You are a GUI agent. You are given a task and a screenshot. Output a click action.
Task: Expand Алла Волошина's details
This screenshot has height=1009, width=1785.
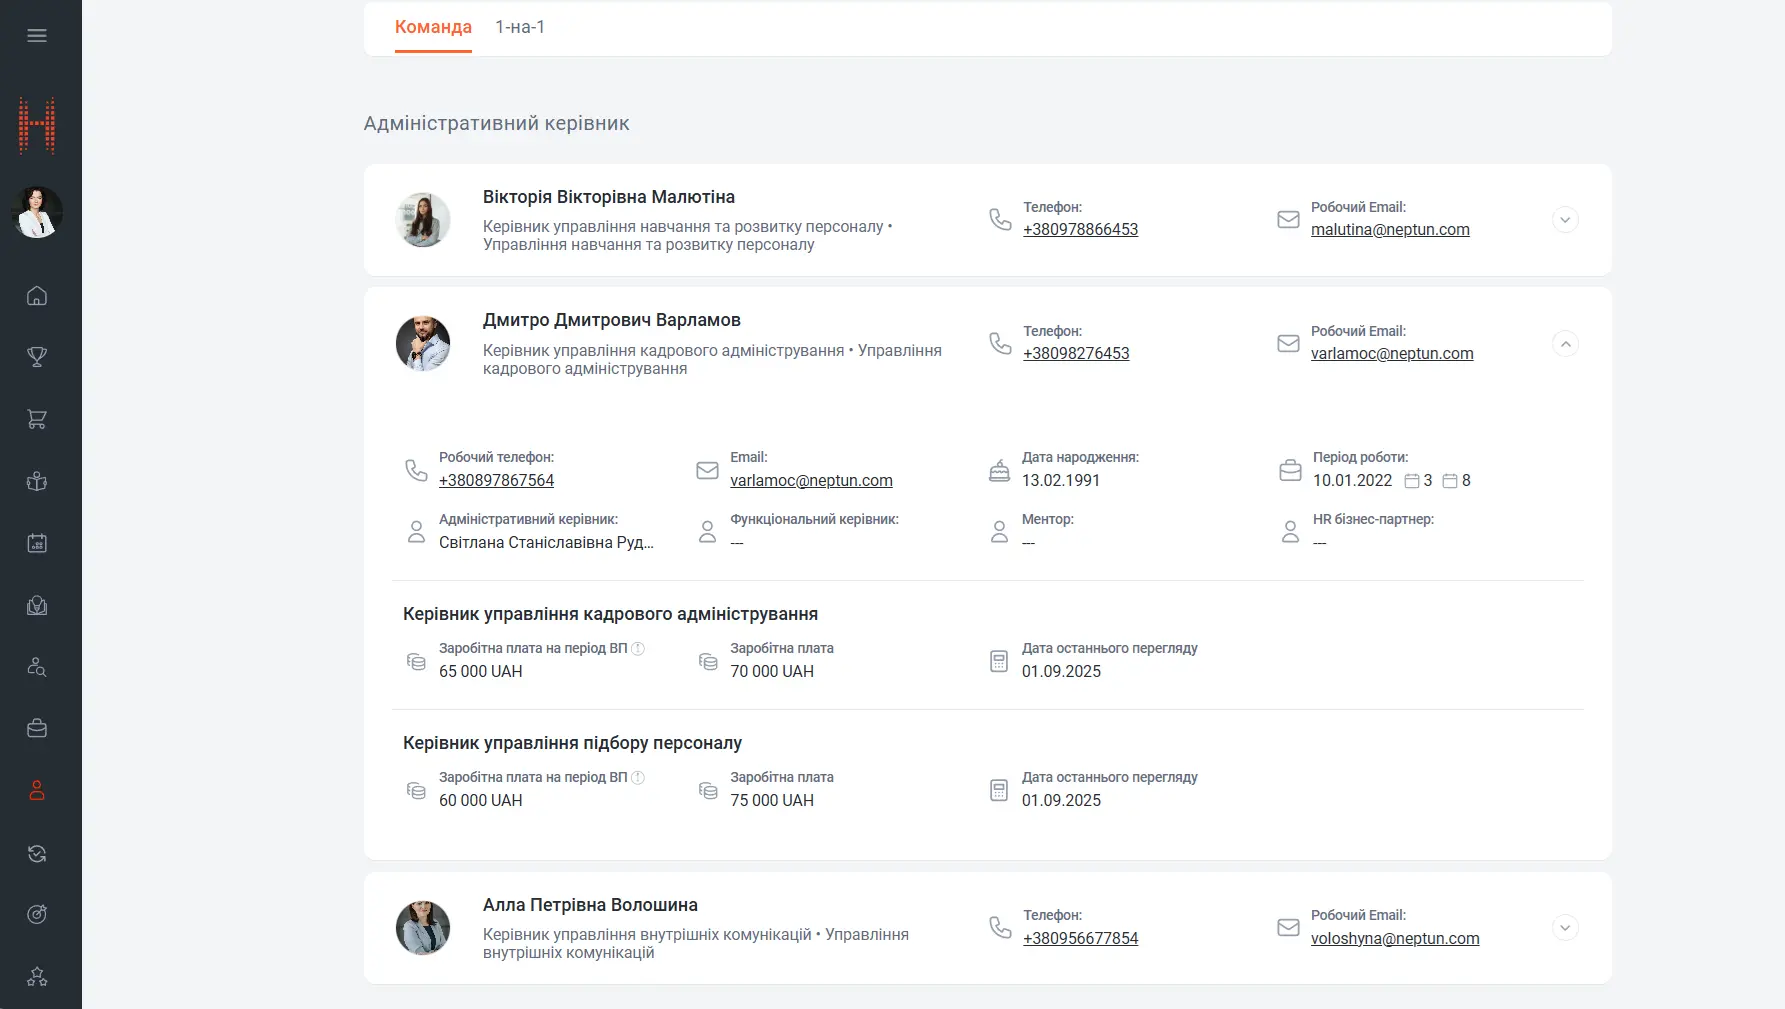coord(1565,928)
